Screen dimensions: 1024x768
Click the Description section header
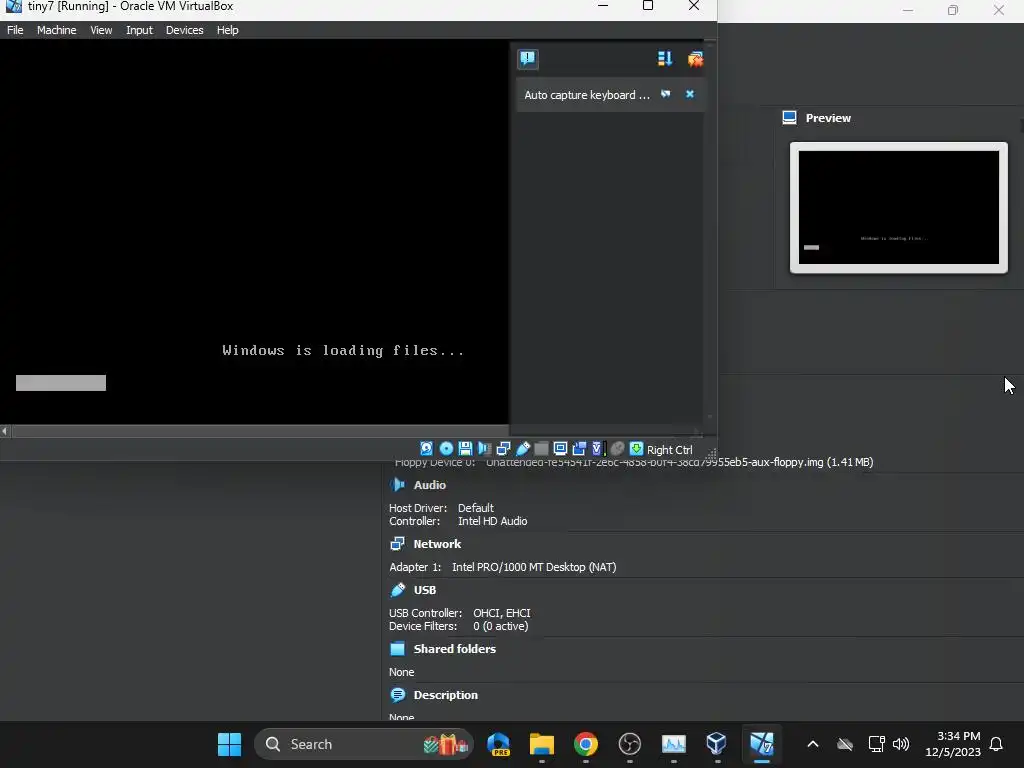point(445,695)
